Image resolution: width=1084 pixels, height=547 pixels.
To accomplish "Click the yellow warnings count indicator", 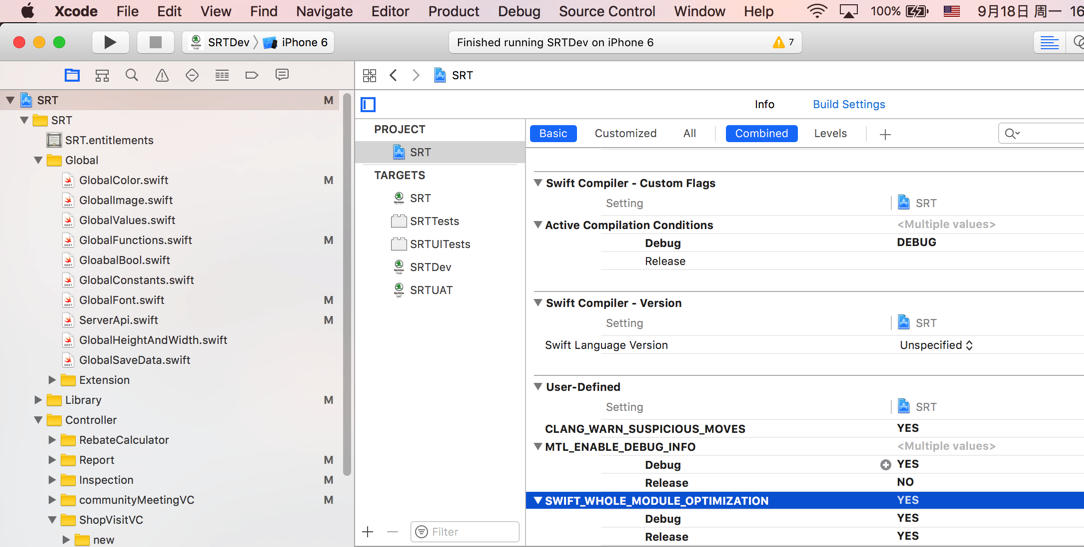I will pos(783,42).
